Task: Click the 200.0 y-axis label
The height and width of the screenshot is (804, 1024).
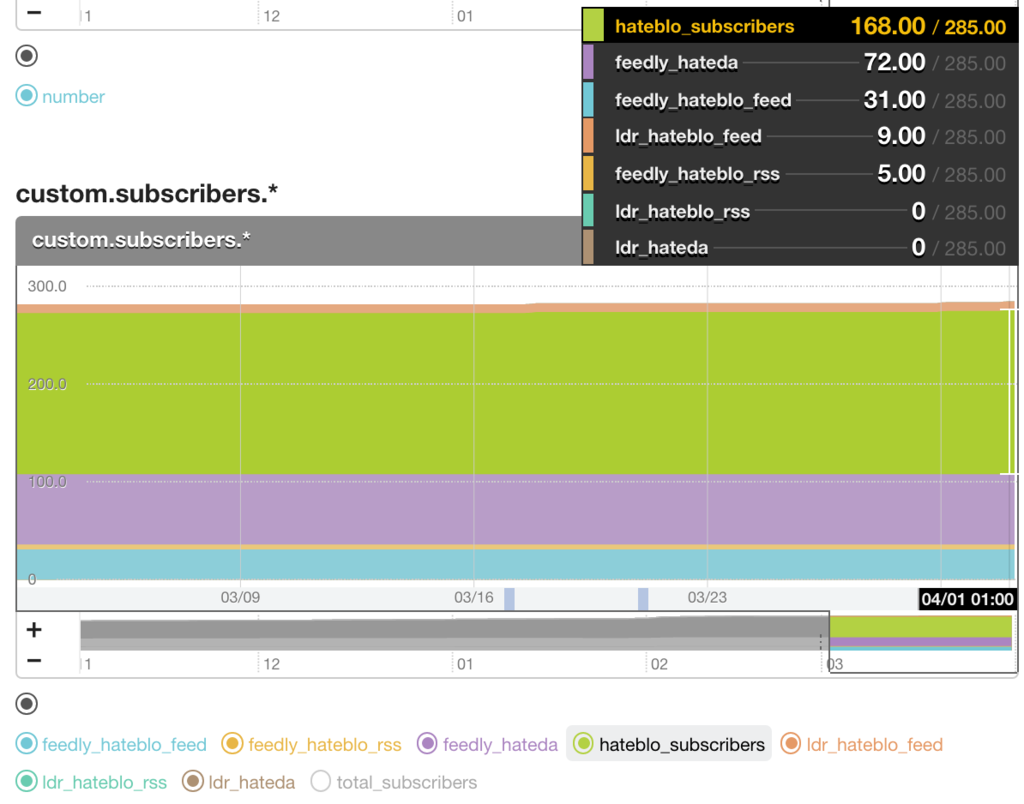Action: click(47, 384)
